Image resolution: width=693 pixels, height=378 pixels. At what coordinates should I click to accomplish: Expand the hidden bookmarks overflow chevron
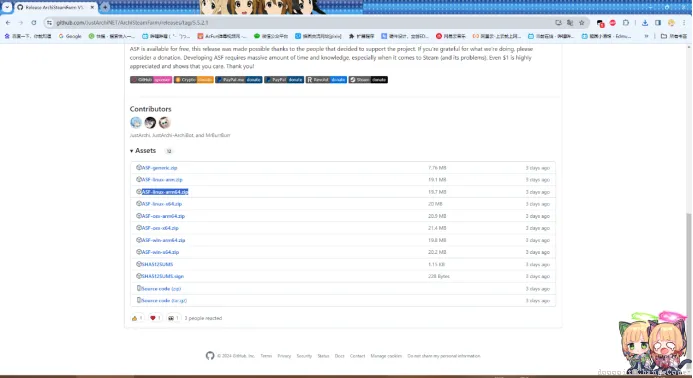tap(646, 36)
